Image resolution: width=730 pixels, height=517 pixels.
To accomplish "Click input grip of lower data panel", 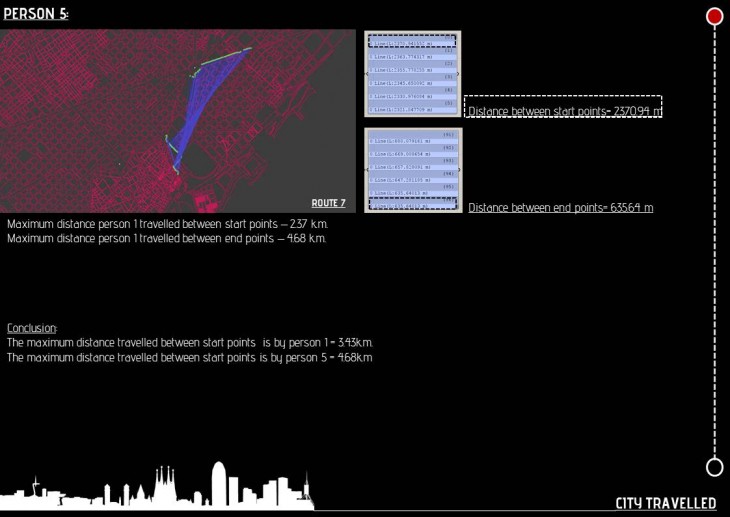I will click(x=366, y=170).
